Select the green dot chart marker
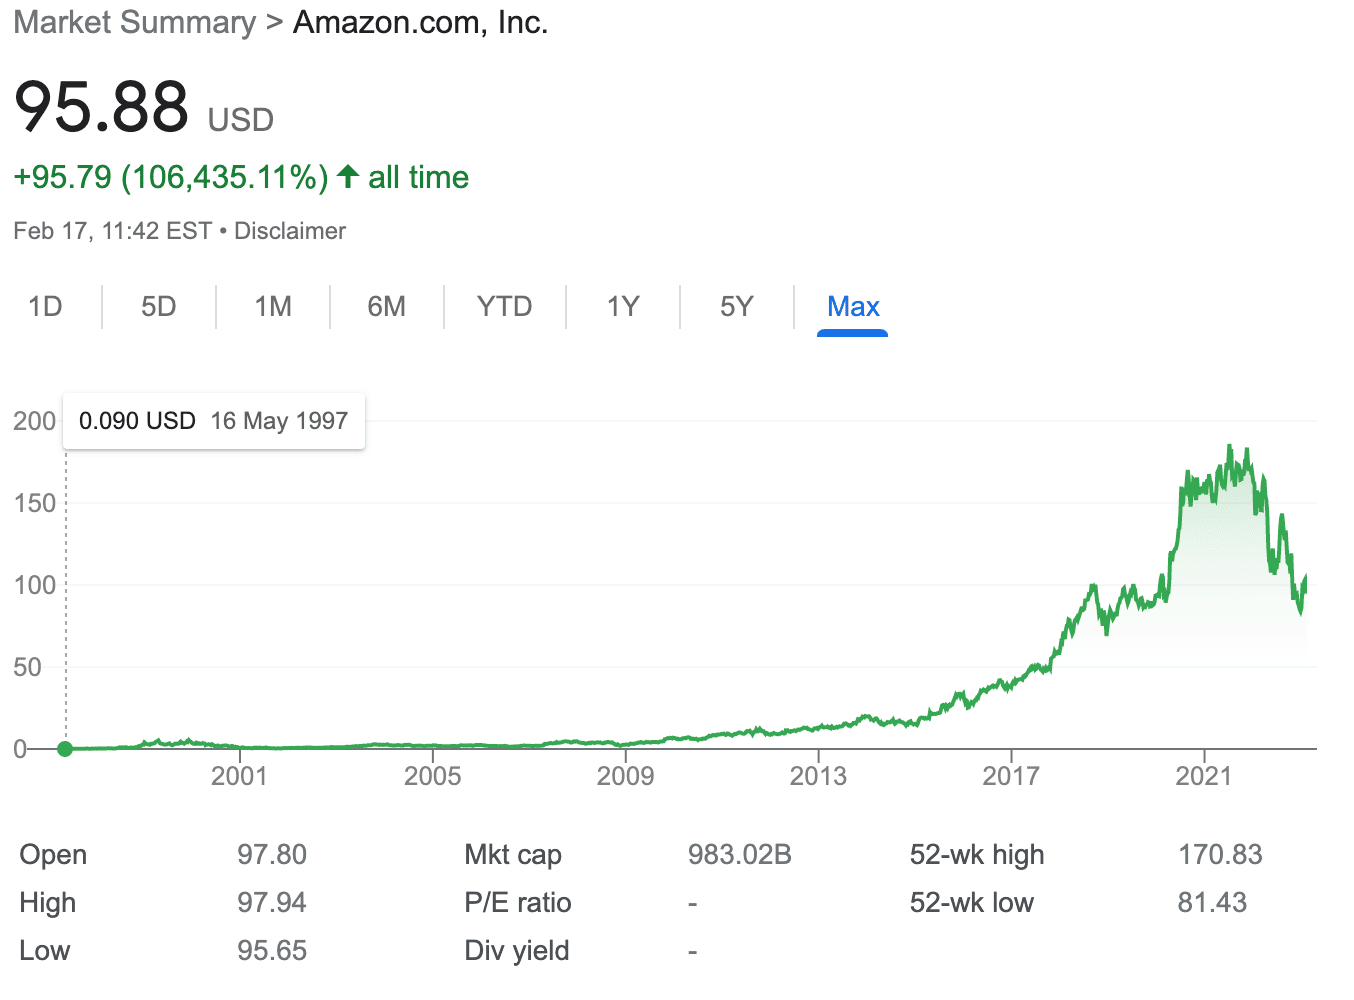Screen dimensions: 1354x1000 [64, 748]
